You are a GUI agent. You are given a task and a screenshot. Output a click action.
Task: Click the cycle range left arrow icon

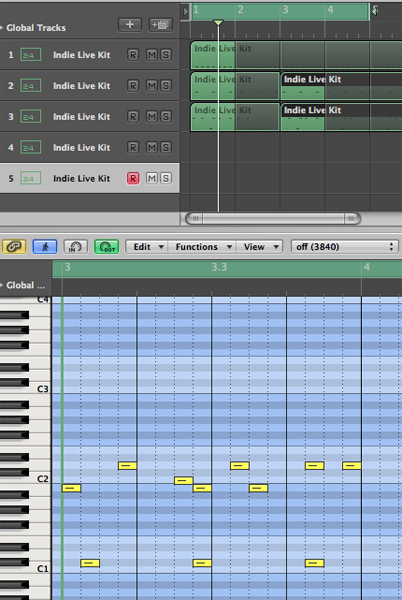186,11
